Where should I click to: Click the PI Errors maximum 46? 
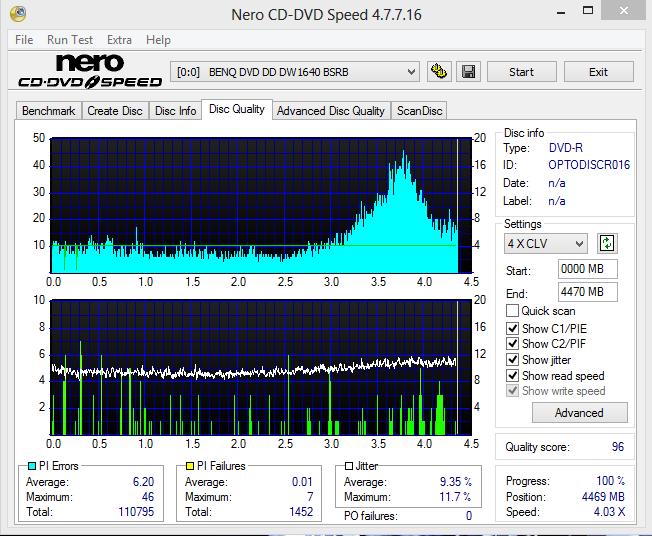(x=148, y=497)
